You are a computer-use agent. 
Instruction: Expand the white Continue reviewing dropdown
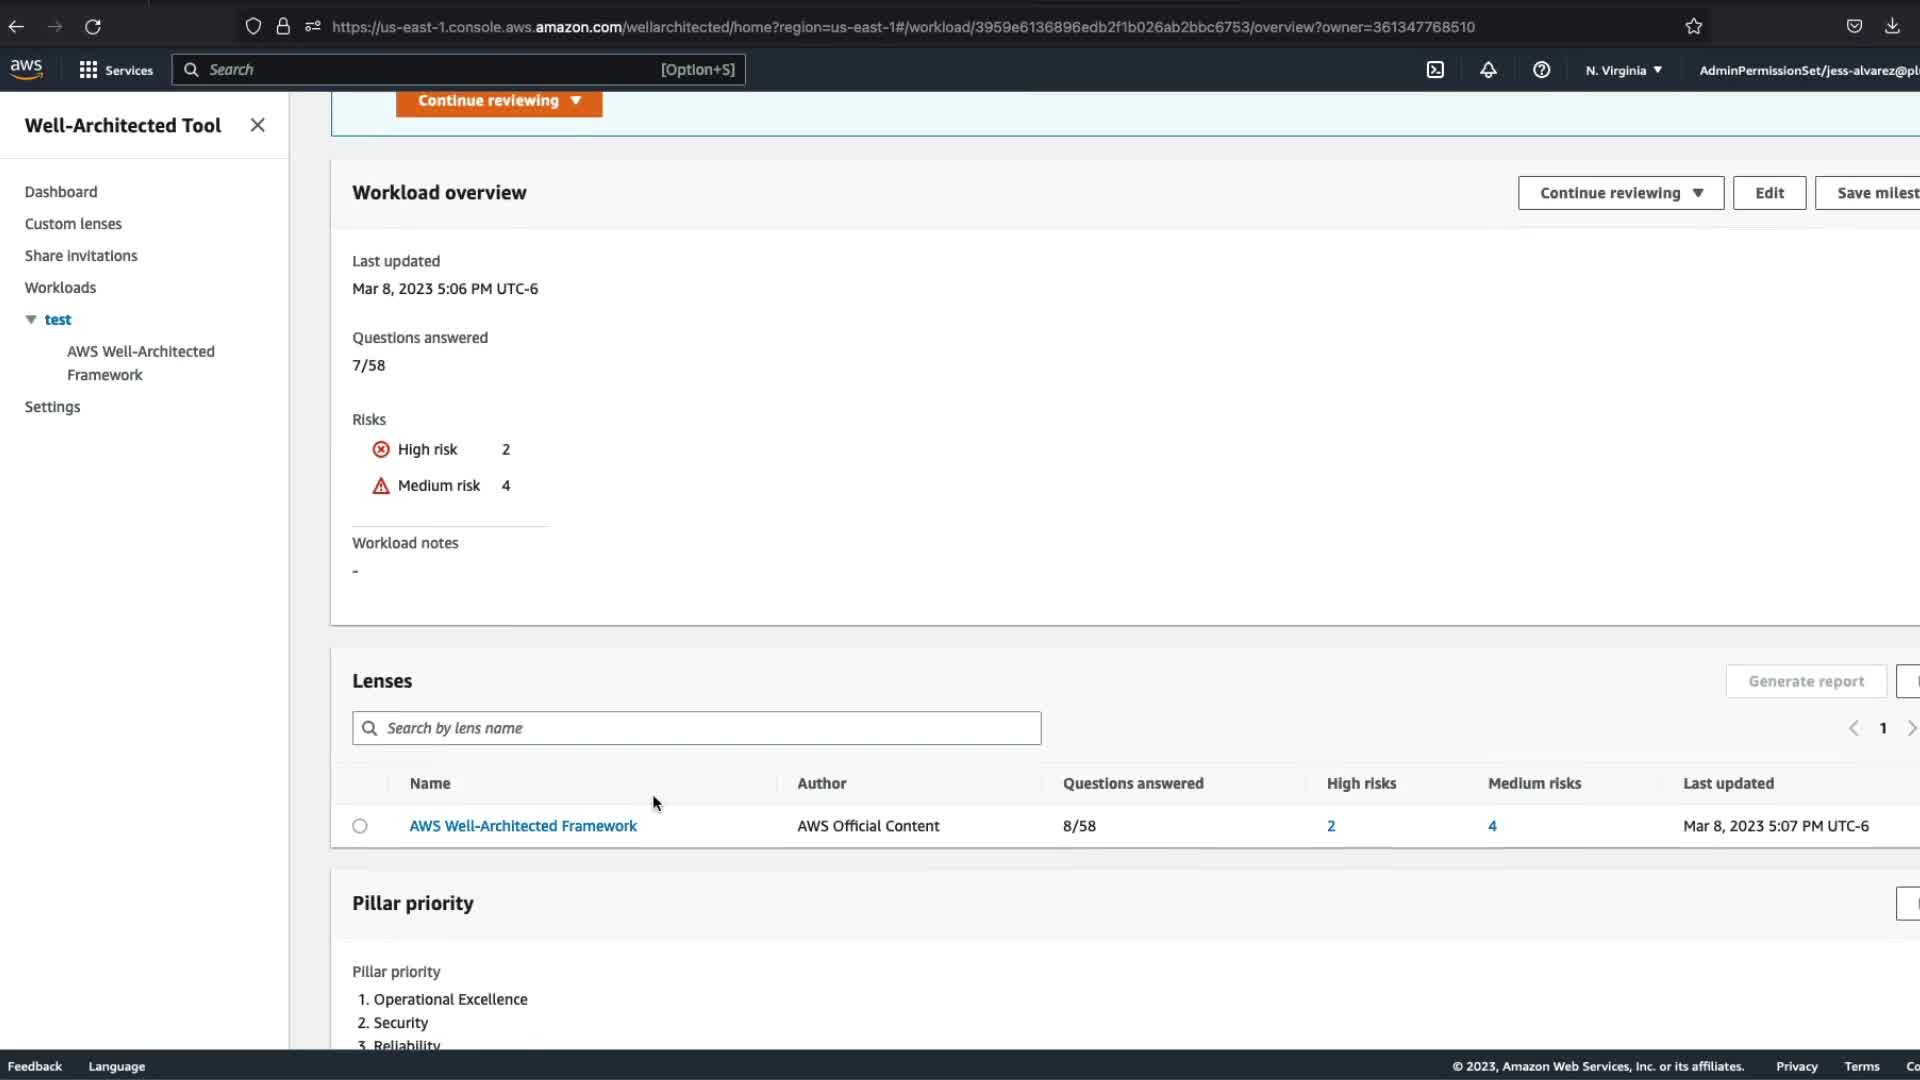point(1620,193)
